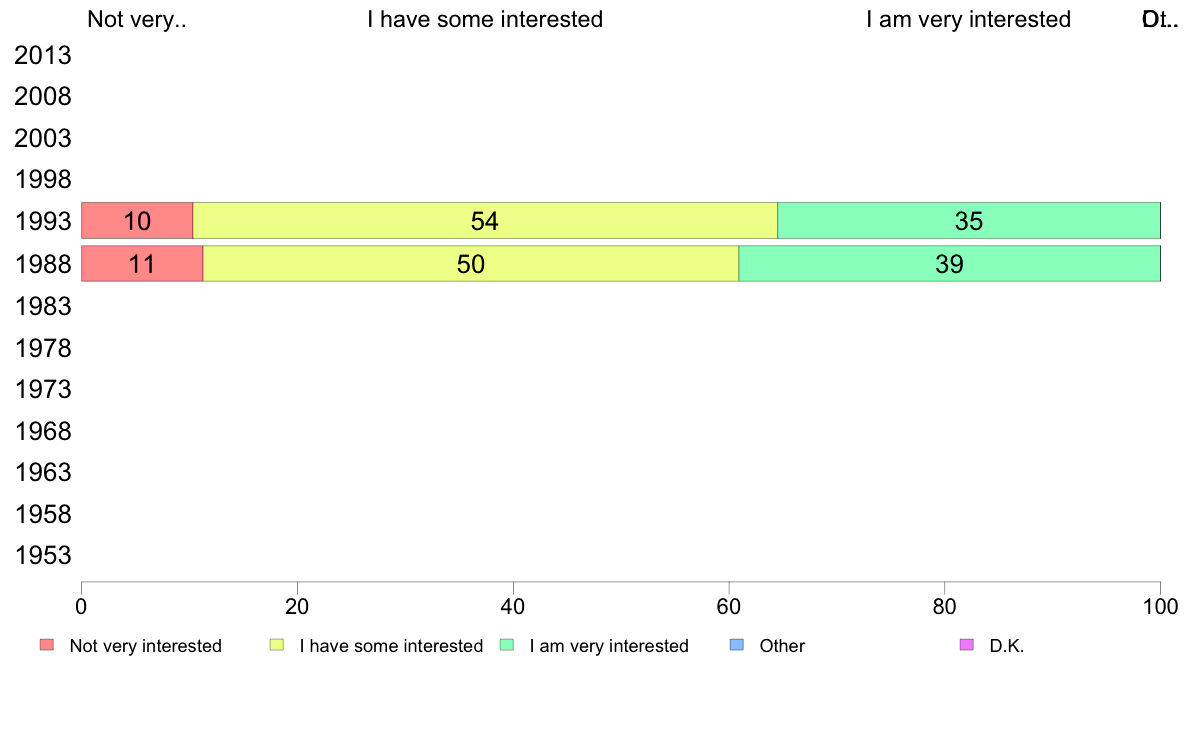Click the 2013 year label
This screenshot has height=736, width=1188.
(42, 55)
